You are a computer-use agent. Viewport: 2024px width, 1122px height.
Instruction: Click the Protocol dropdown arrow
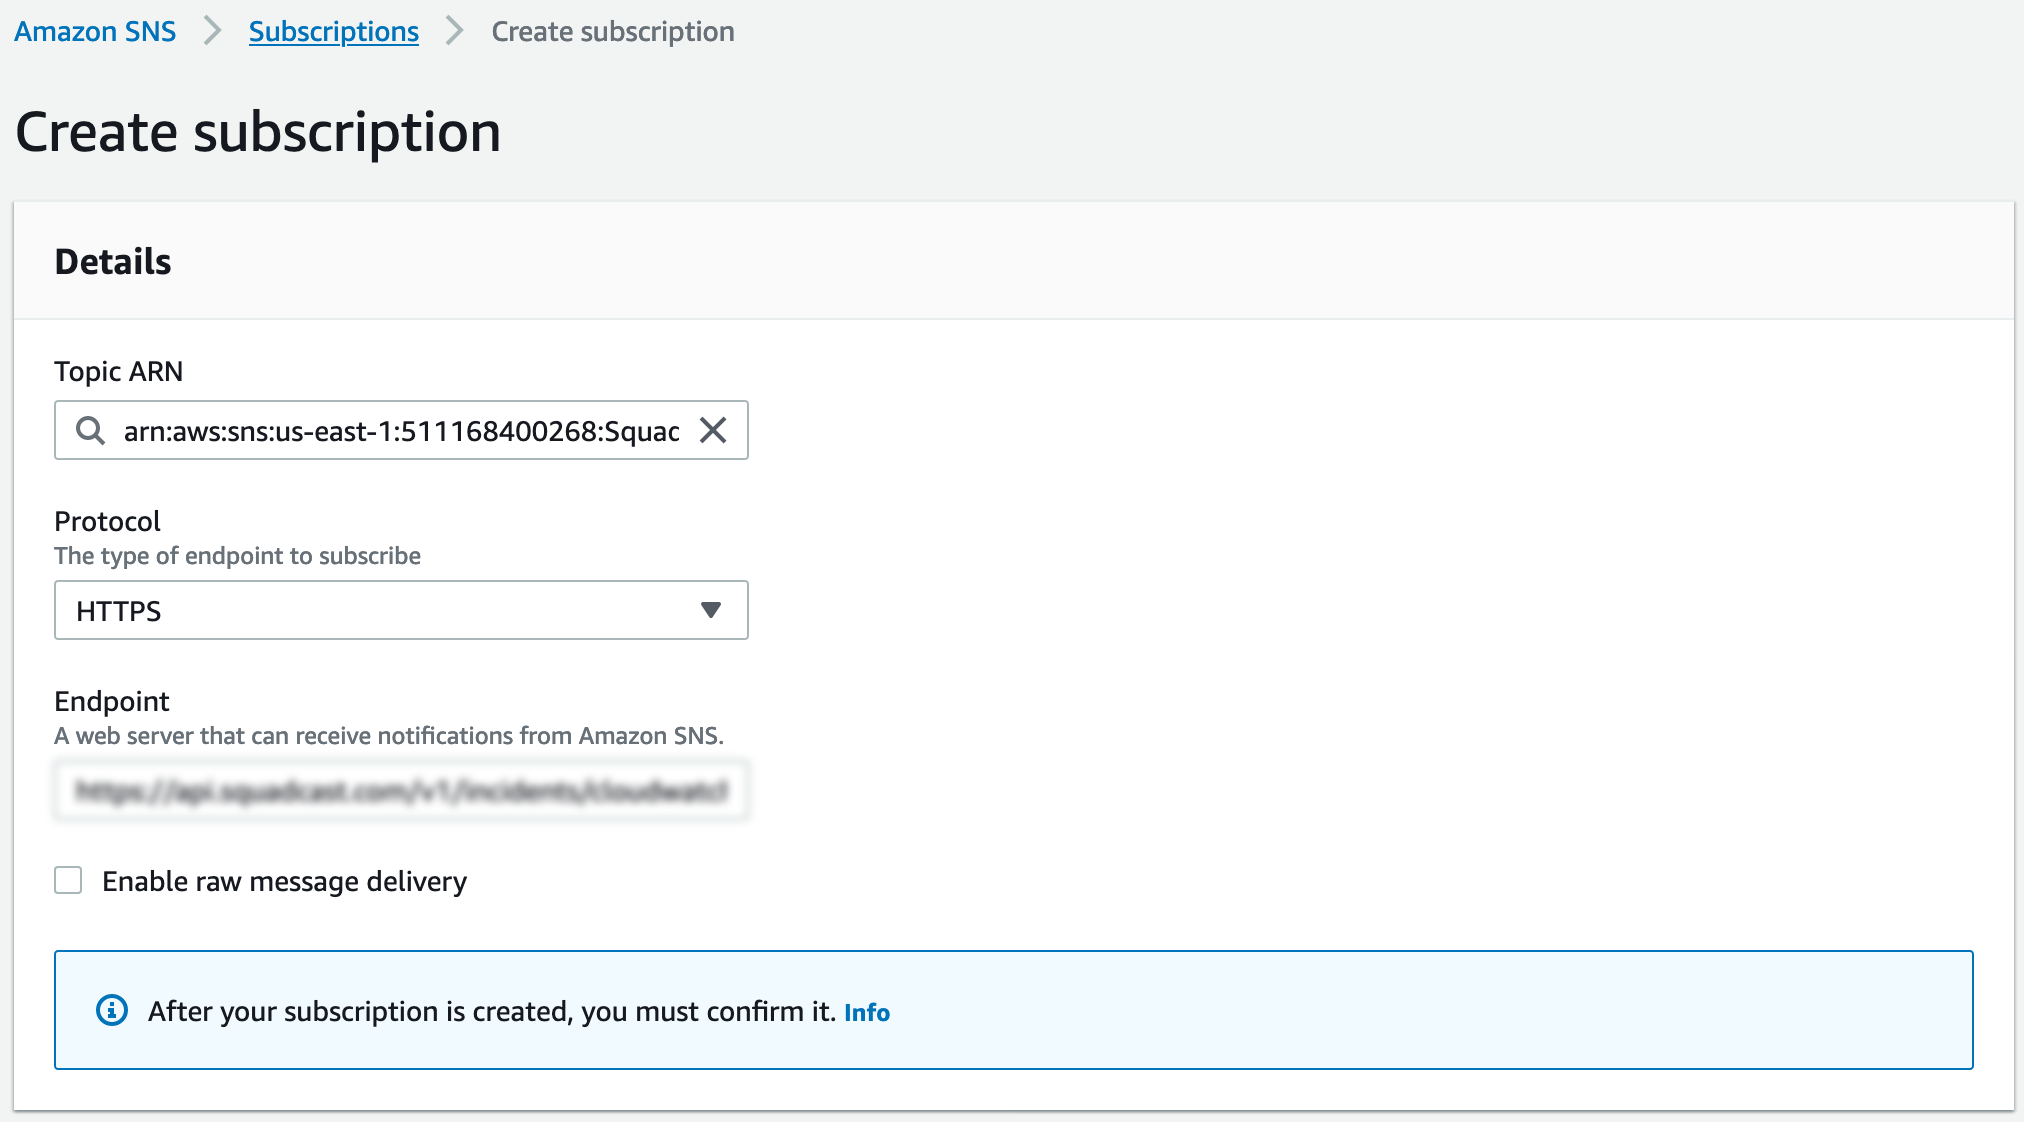click(710, 610)
